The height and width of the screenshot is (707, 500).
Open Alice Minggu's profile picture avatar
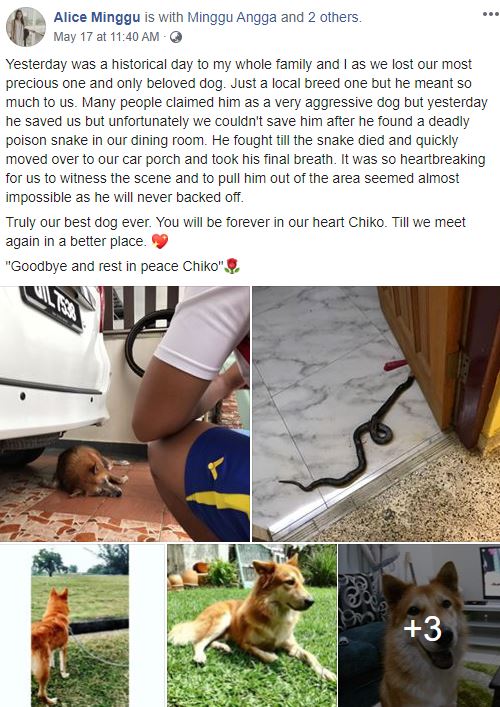(26, 27)
